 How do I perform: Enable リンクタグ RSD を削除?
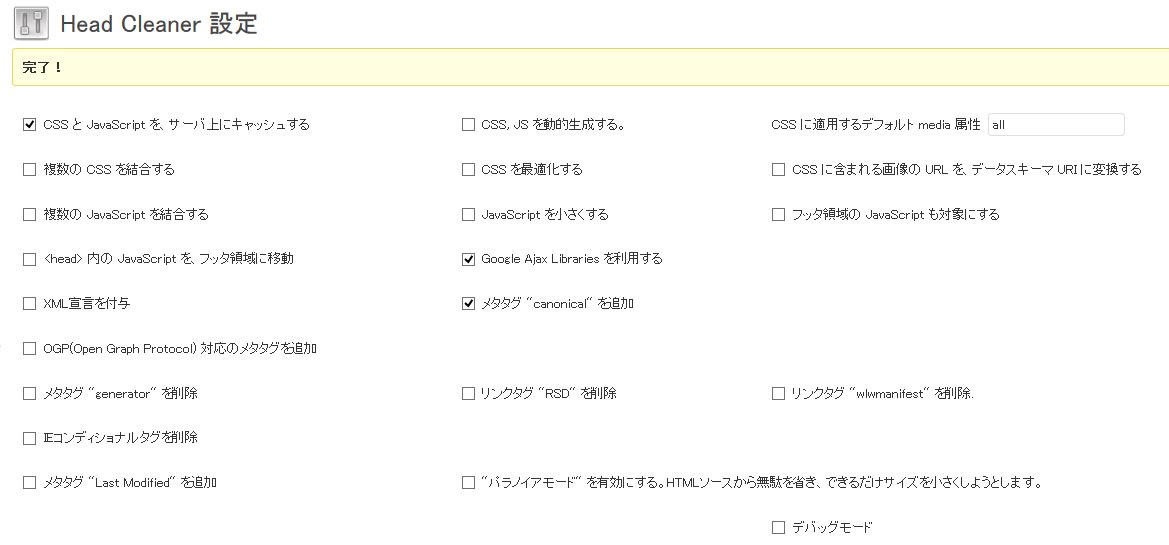pyautogui.click(x=468, y=394)
